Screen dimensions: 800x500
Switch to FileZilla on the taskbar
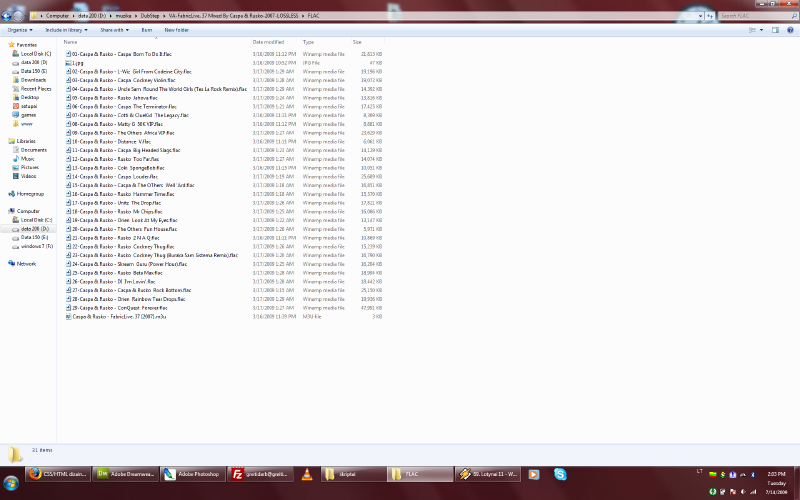260,474
